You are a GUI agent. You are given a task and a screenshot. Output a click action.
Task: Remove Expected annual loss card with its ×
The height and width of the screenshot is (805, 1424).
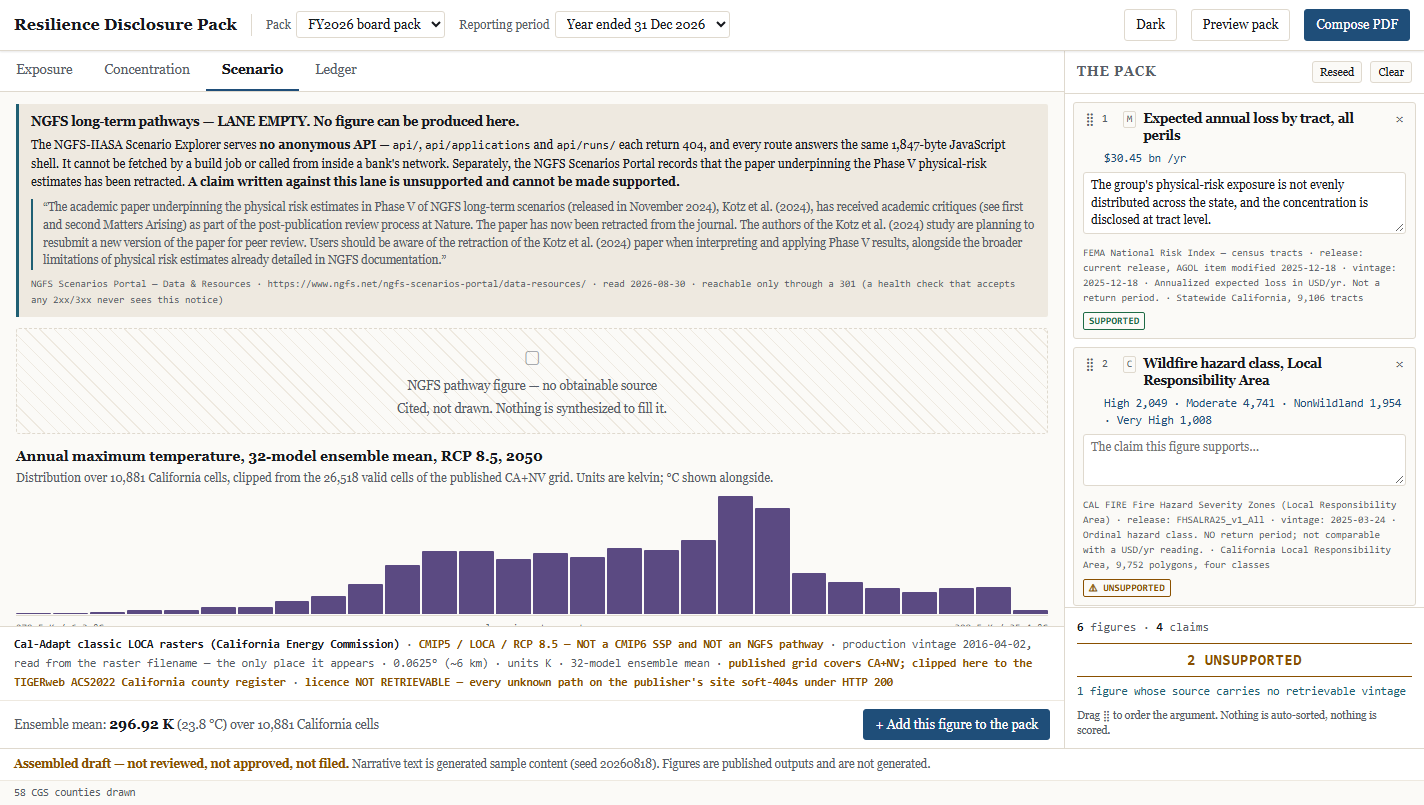tap(1399, 119)
